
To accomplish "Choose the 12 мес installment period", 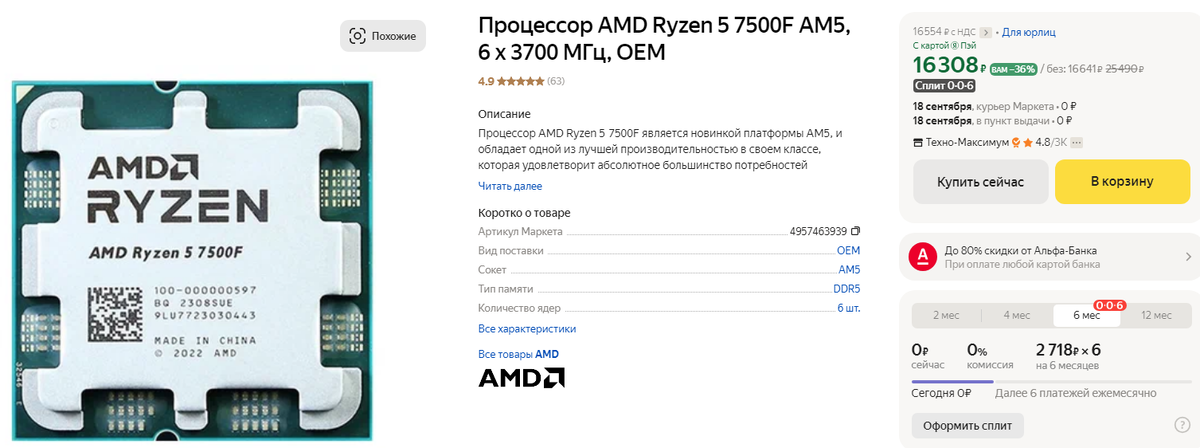I will tap(1156, 315).
